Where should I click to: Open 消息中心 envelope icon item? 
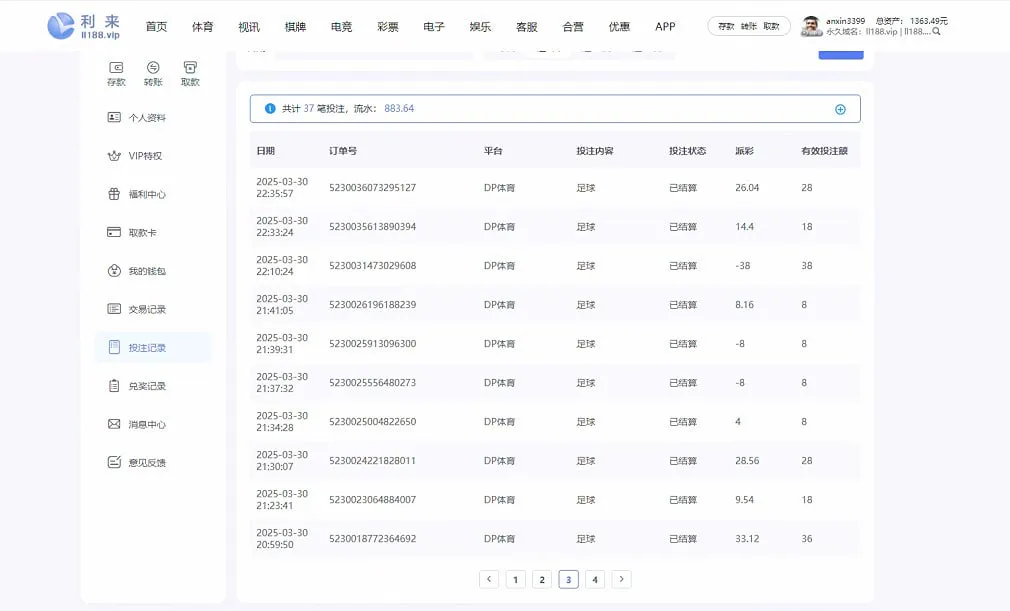click(114, 425)
